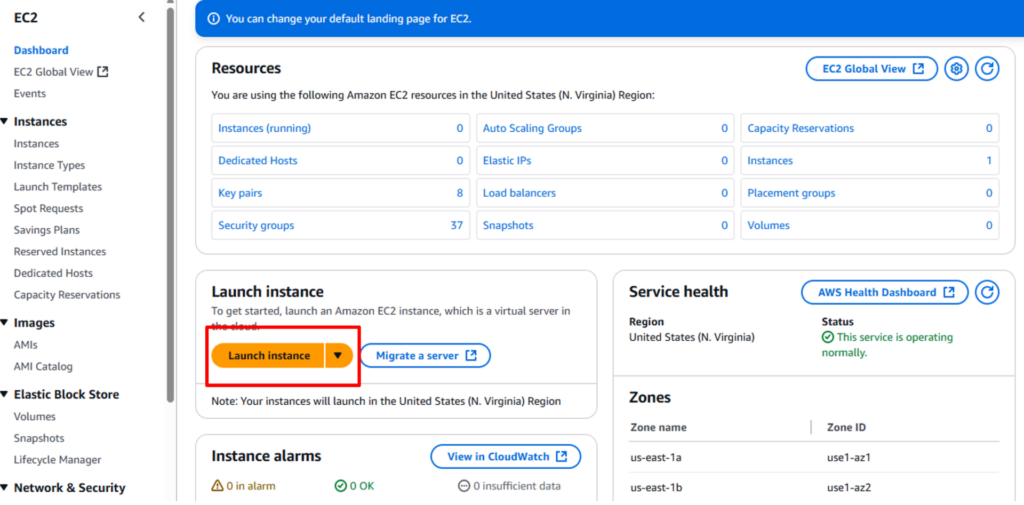
Task: Open Snapshots in the sidebar
Action: click(x=39, y=438)
